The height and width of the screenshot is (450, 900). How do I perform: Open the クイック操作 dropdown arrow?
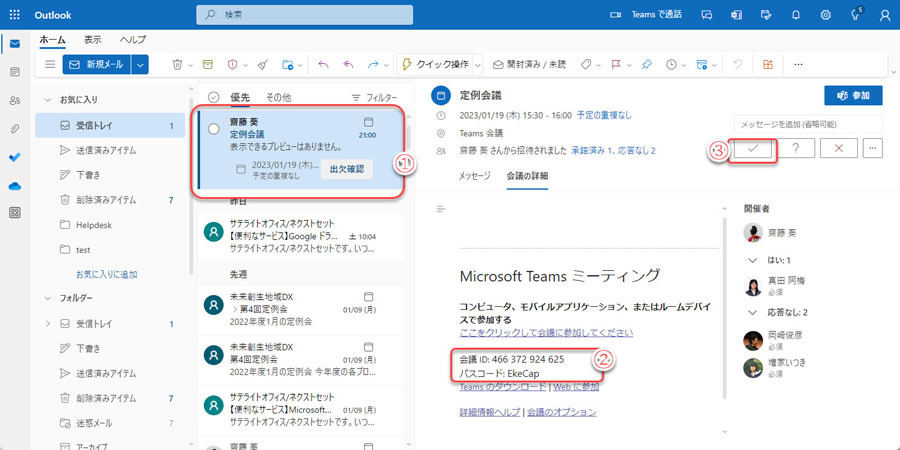478,65
